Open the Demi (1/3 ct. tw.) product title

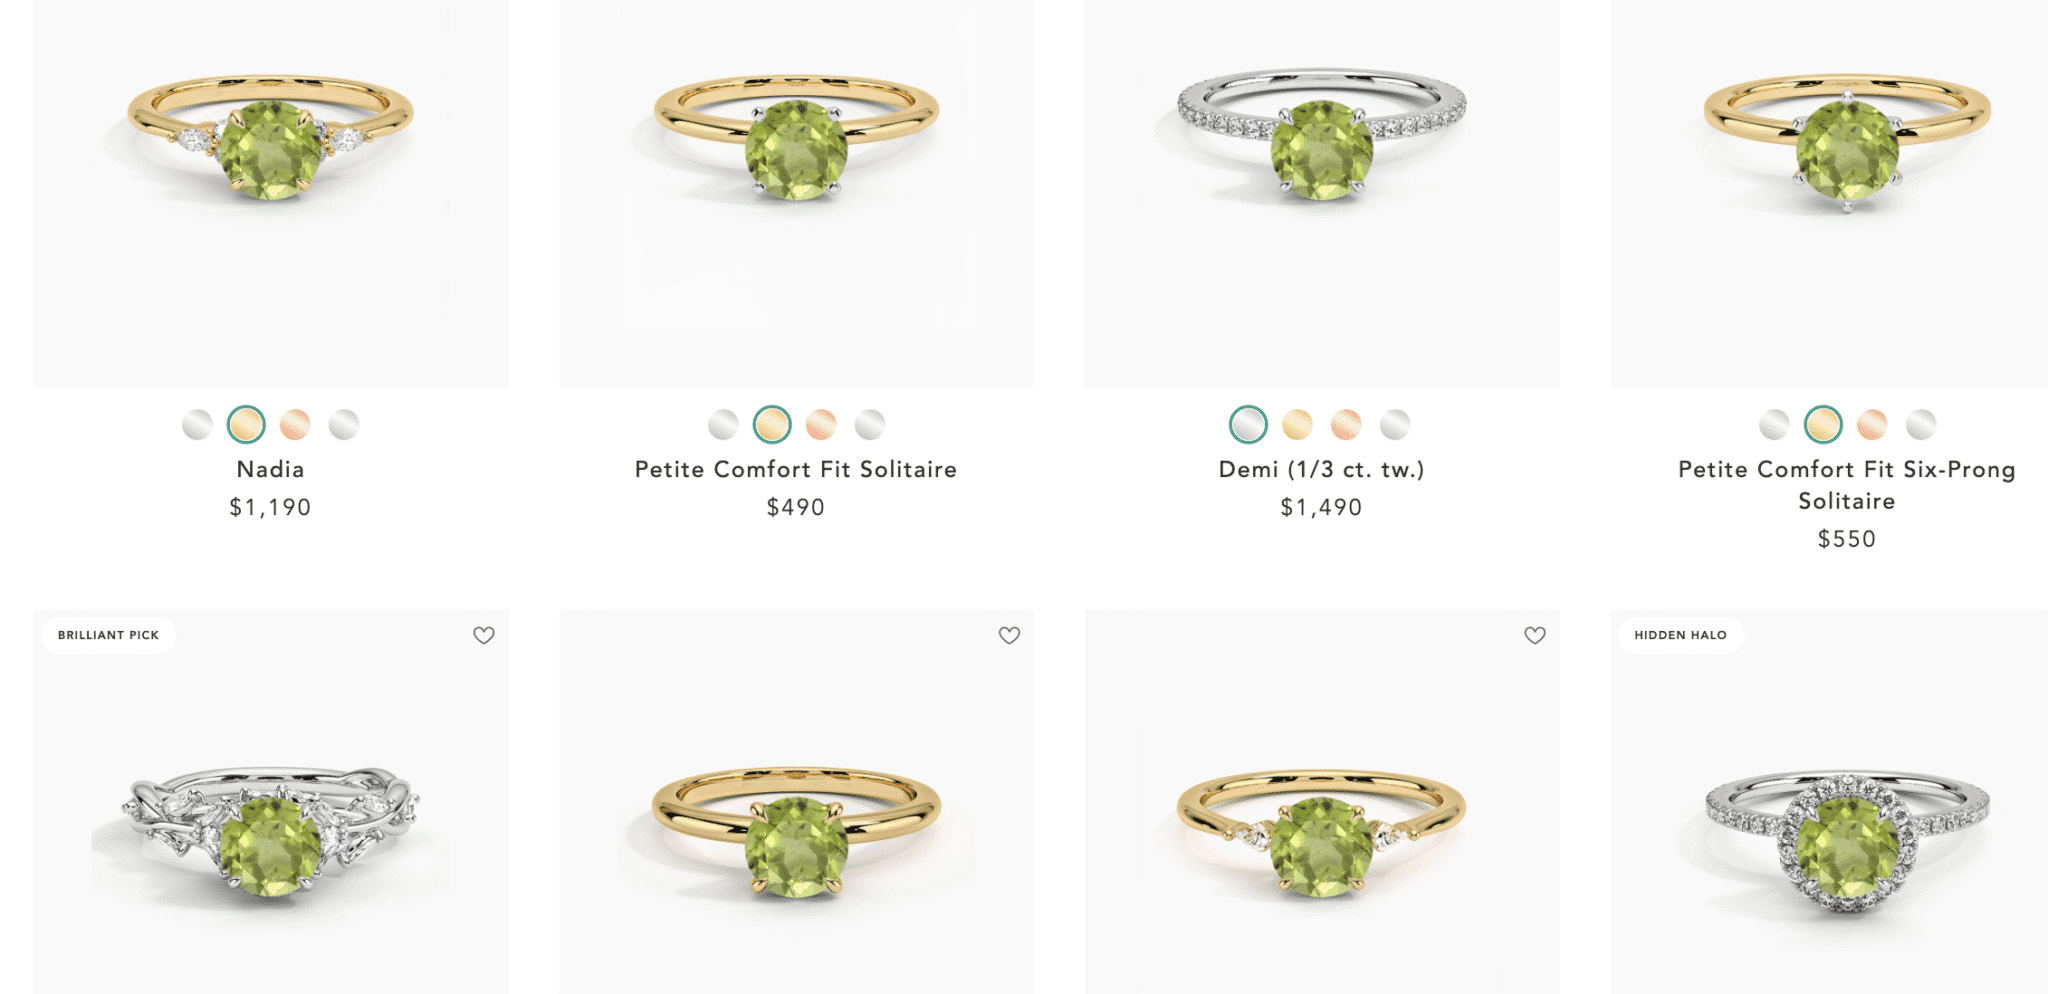pos(1321,469)
